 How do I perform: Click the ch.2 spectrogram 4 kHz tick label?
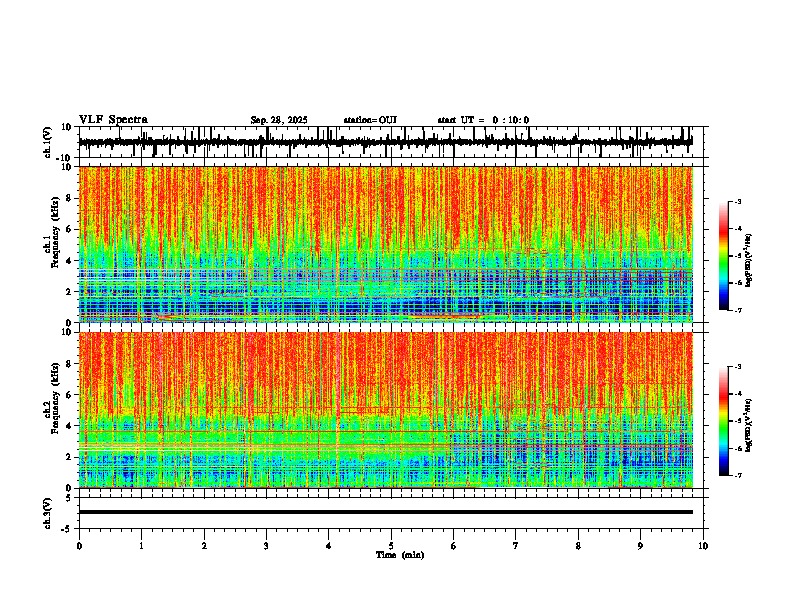(x=70, y=426)
